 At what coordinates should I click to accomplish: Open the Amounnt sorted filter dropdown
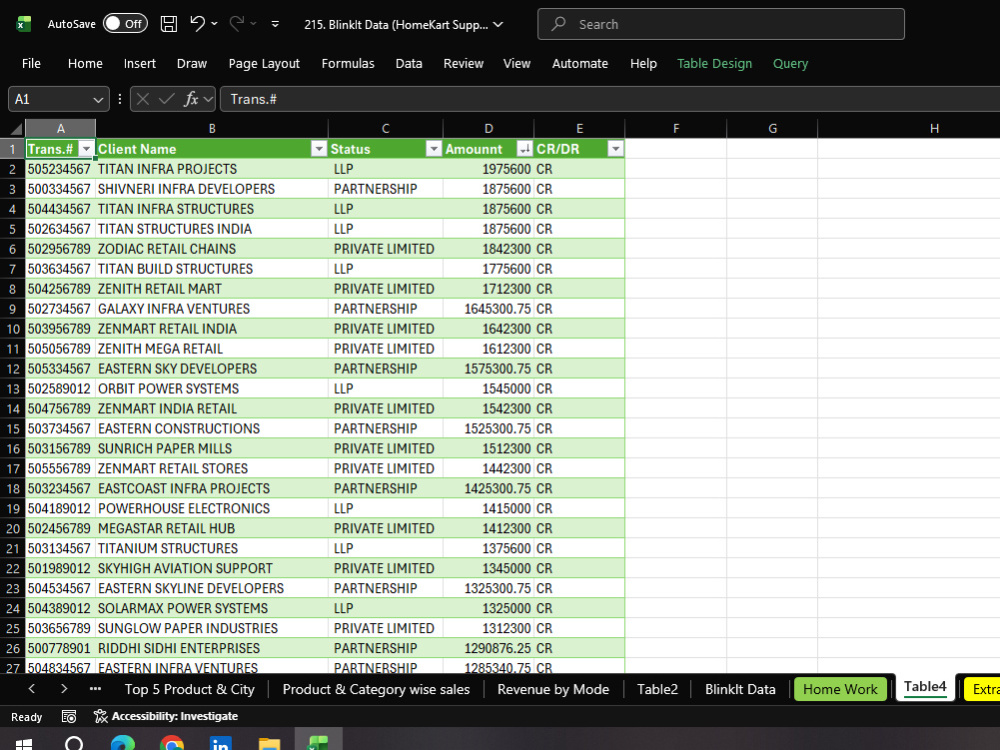(525, 149)
